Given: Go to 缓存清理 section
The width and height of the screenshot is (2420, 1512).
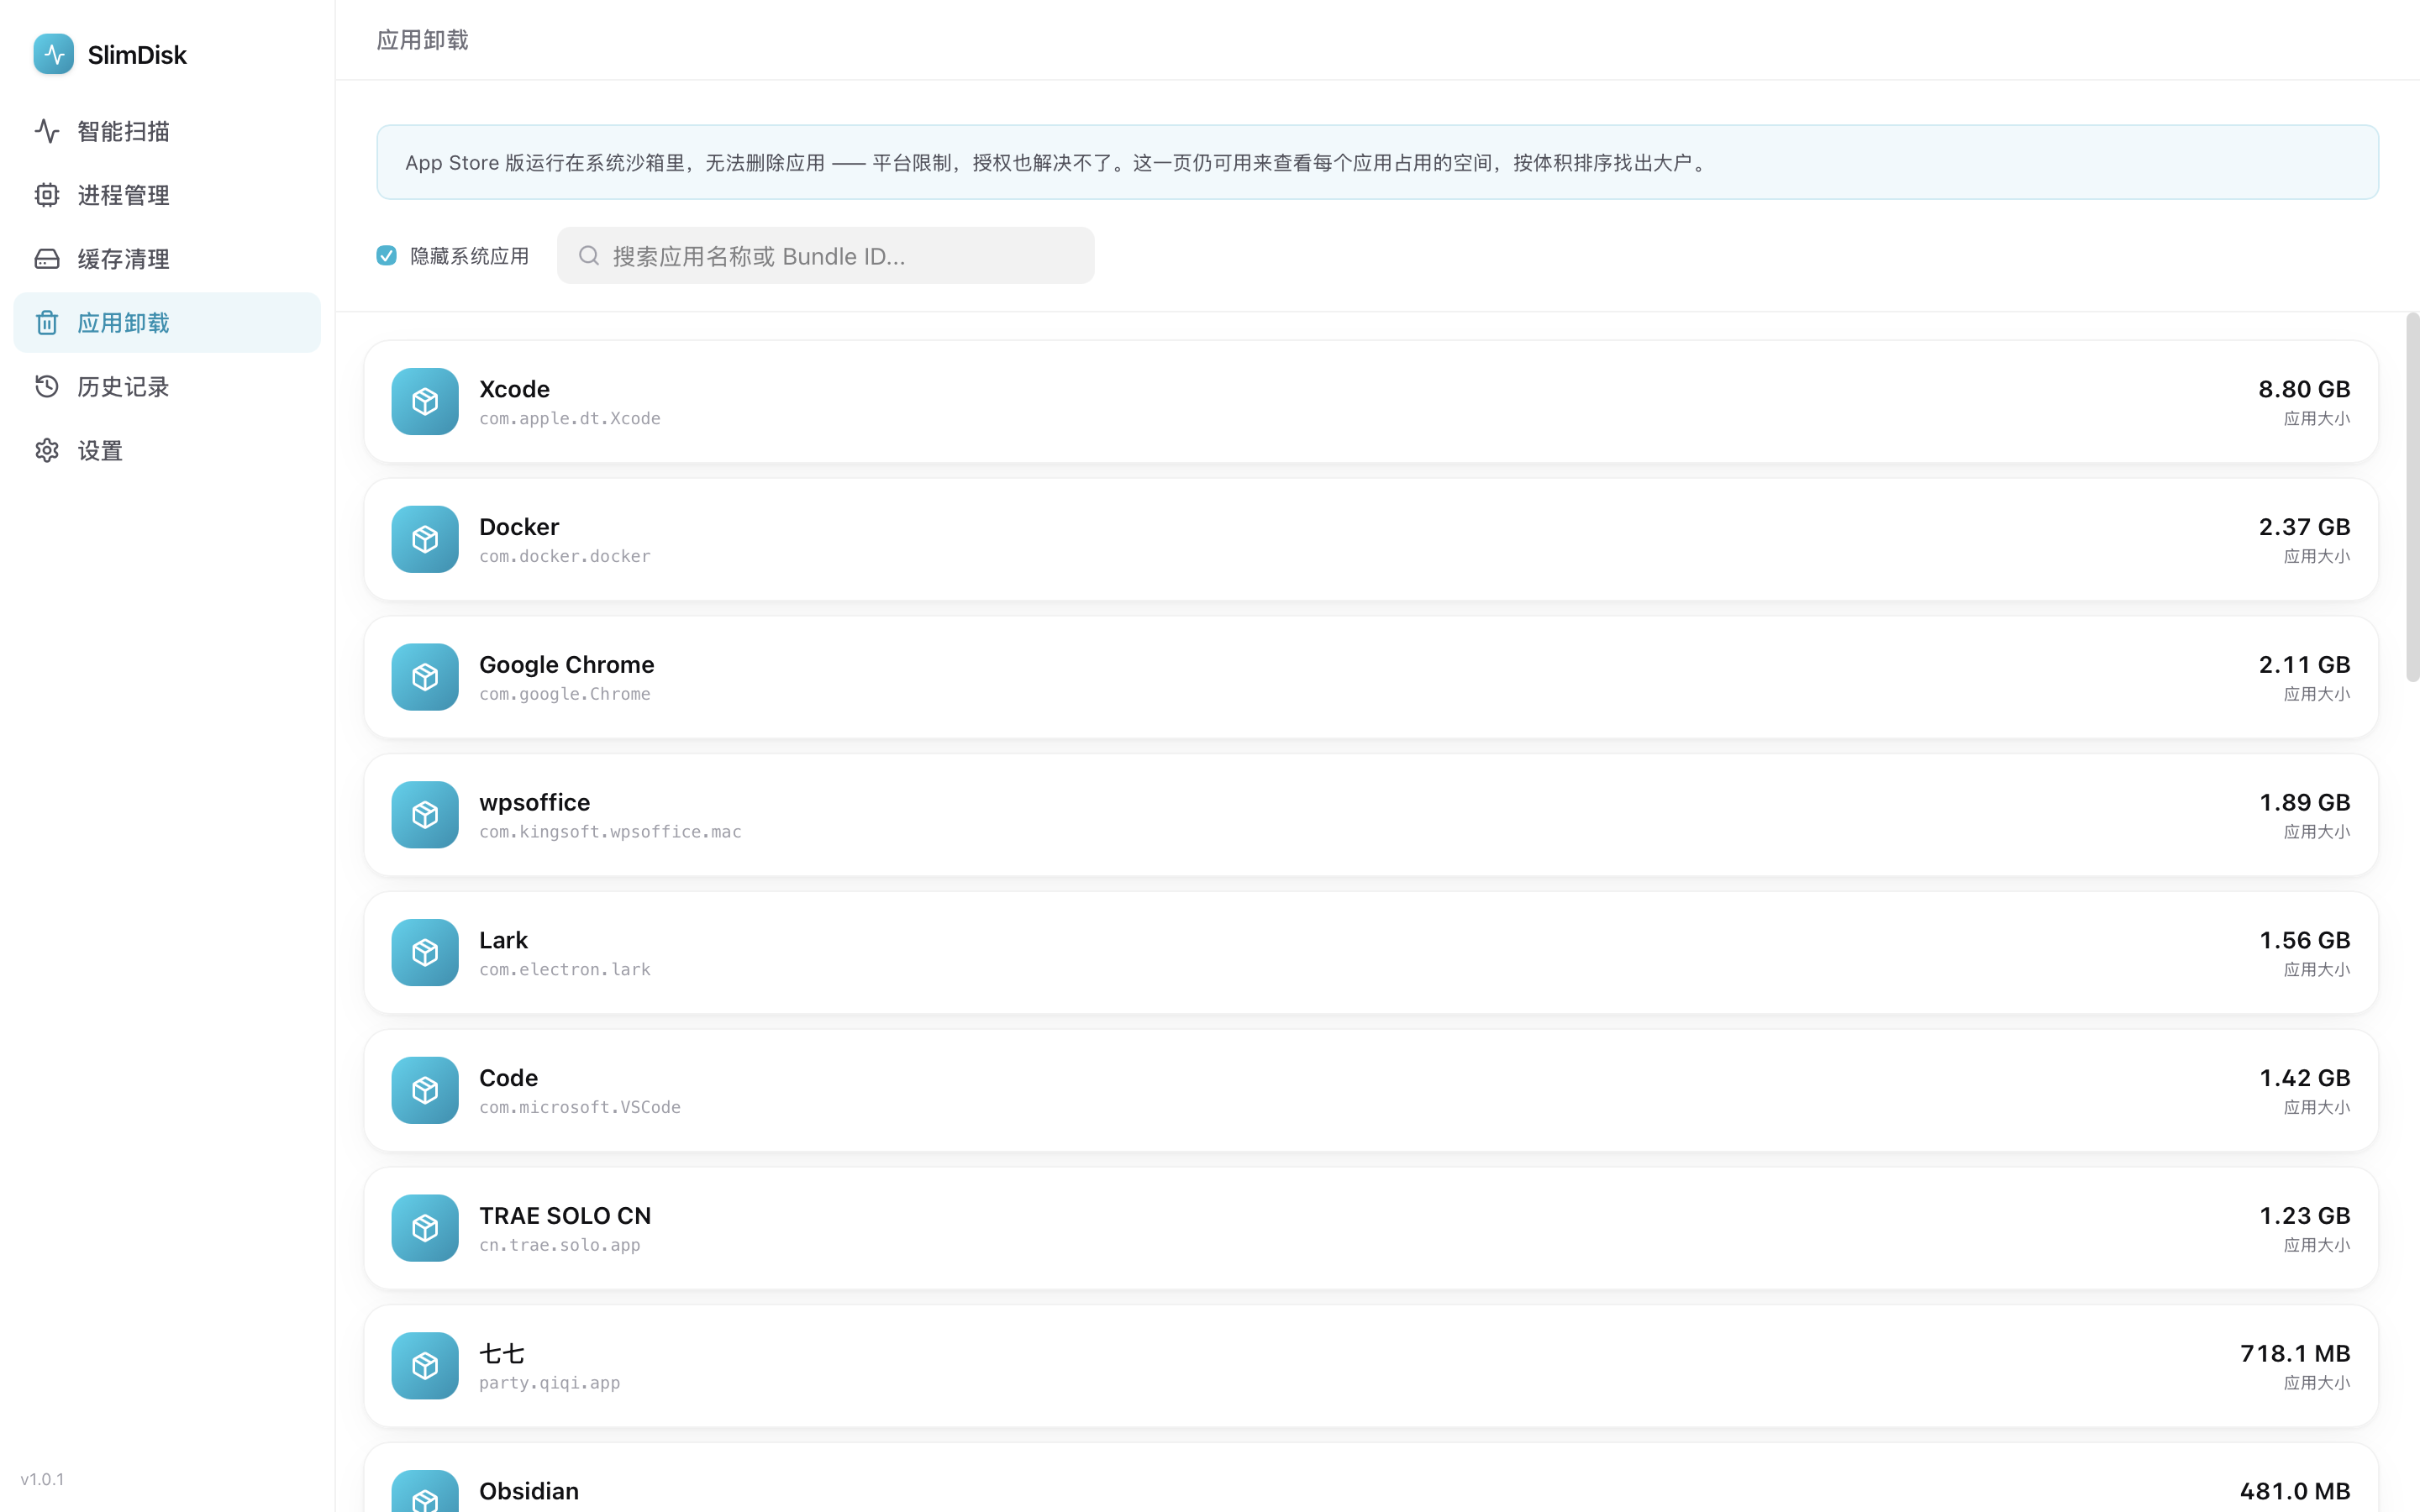Looking at the screenshot, I should pos(167,259).
